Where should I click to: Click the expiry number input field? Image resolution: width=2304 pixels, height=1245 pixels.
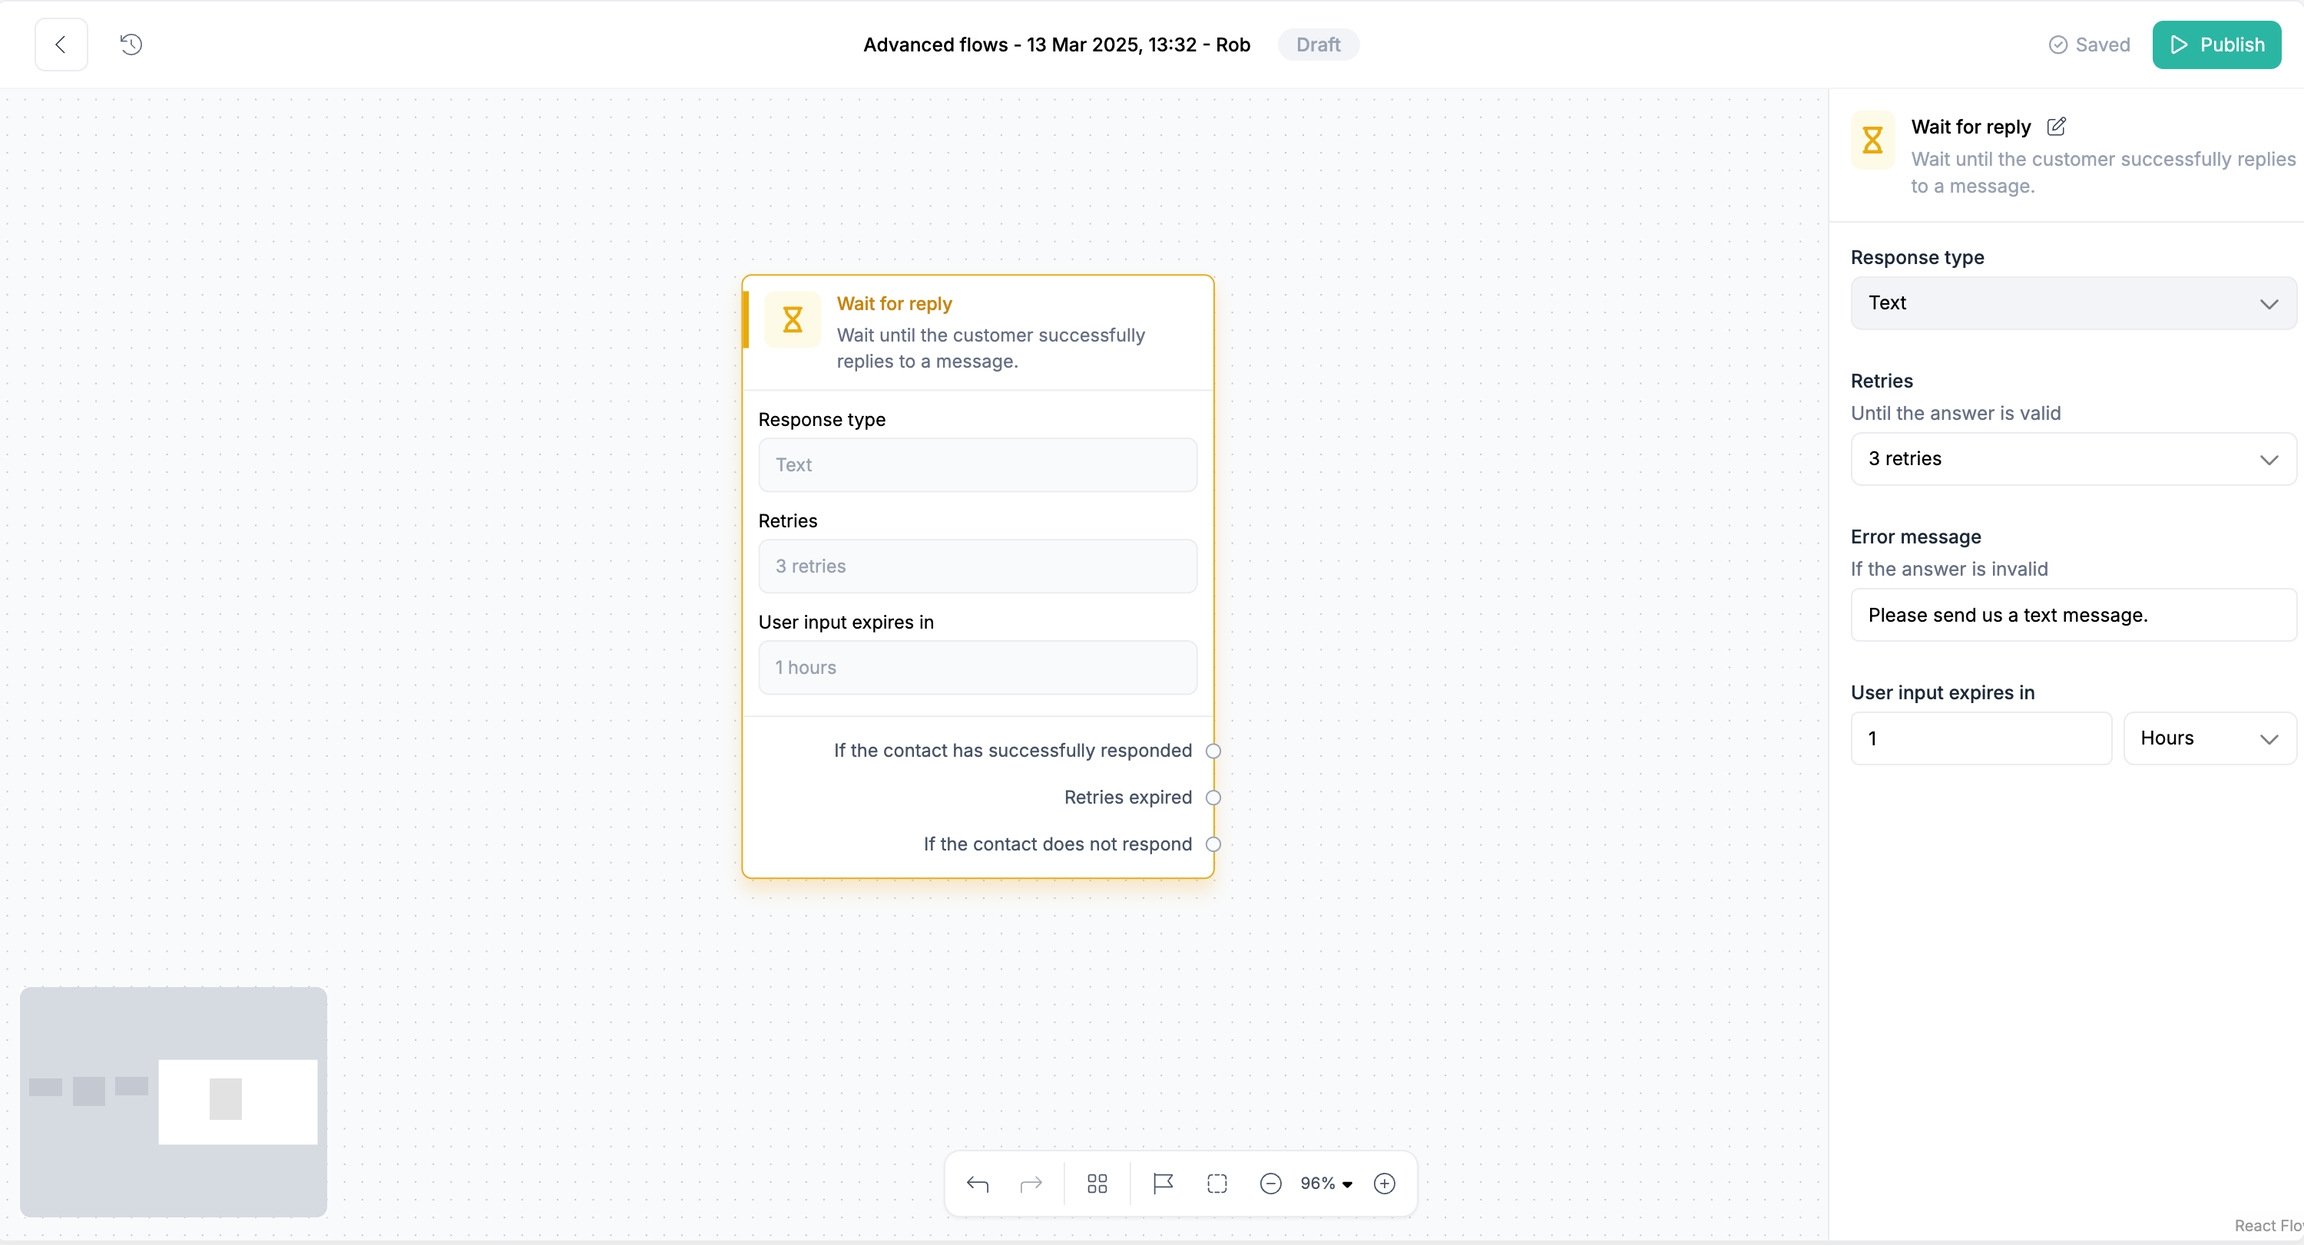pos(1980,738)
